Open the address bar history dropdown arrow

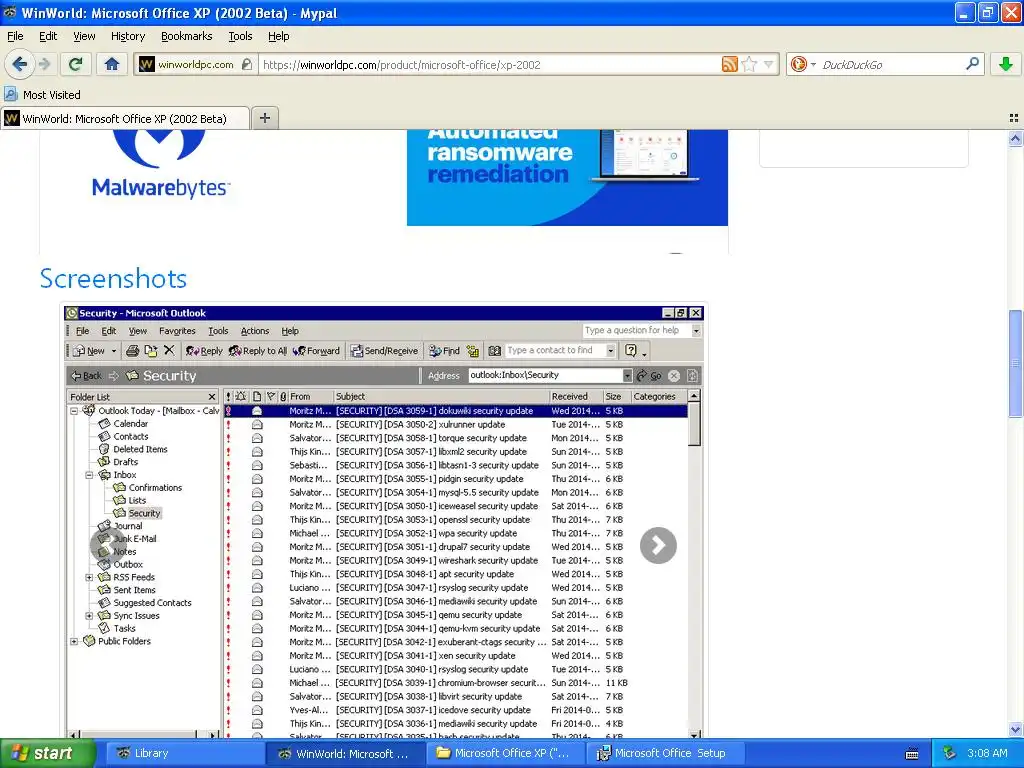tap(769, 64)
